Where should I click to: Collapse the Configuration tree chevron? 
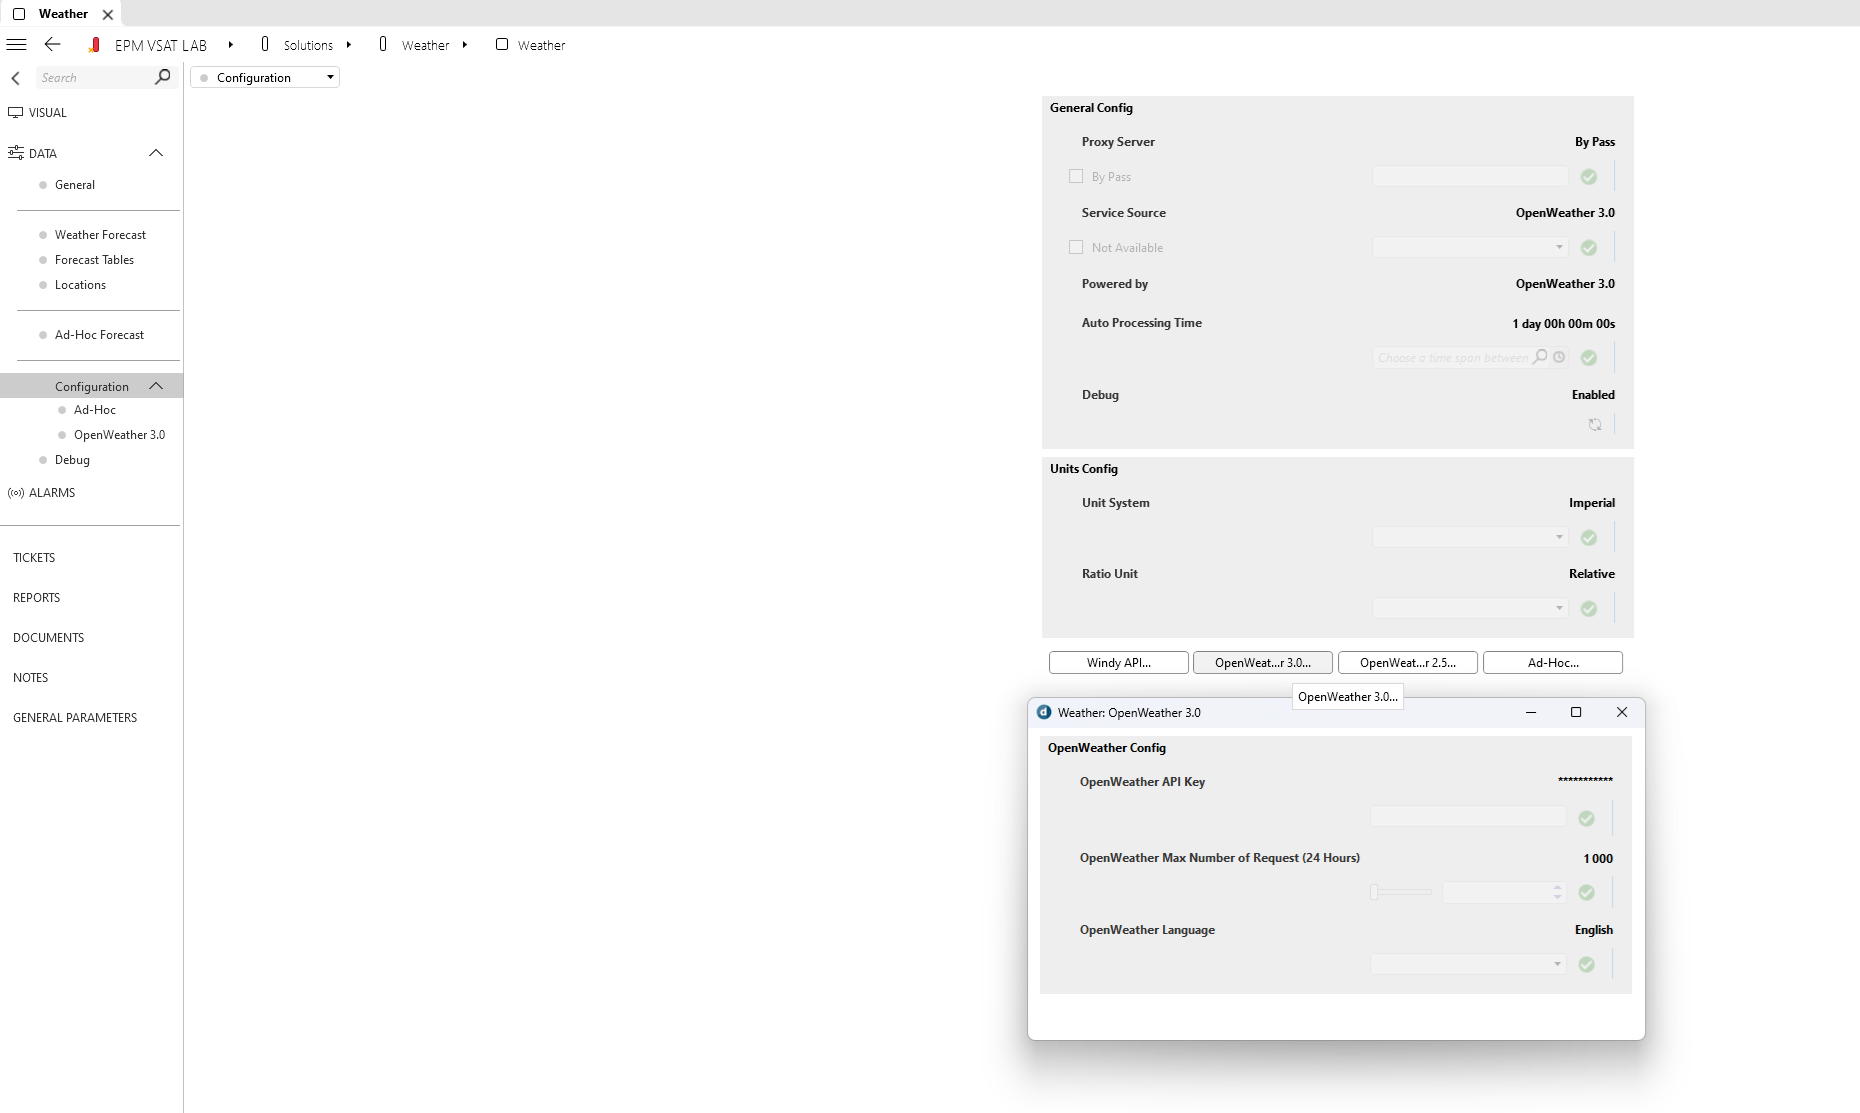point(156,386)
